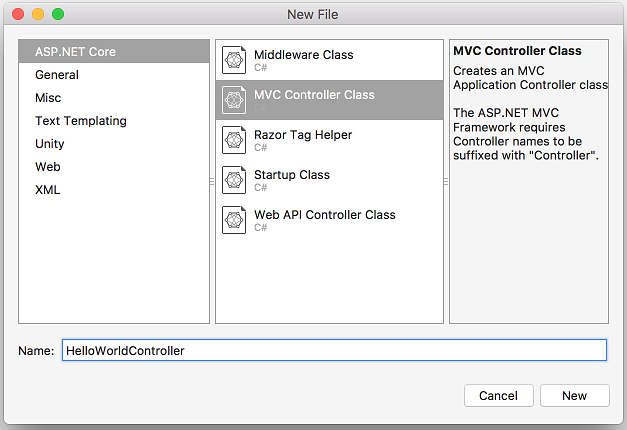Click the Razor Tag Helper file icon
Image resolution: width=627 pixels, height=430 pixels.
tap(234, 140)
